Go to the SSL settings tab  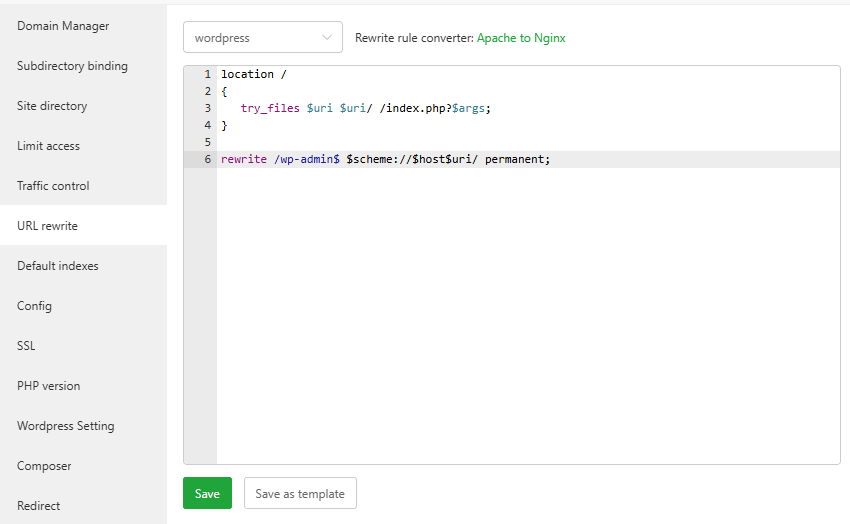coord(26,346)
